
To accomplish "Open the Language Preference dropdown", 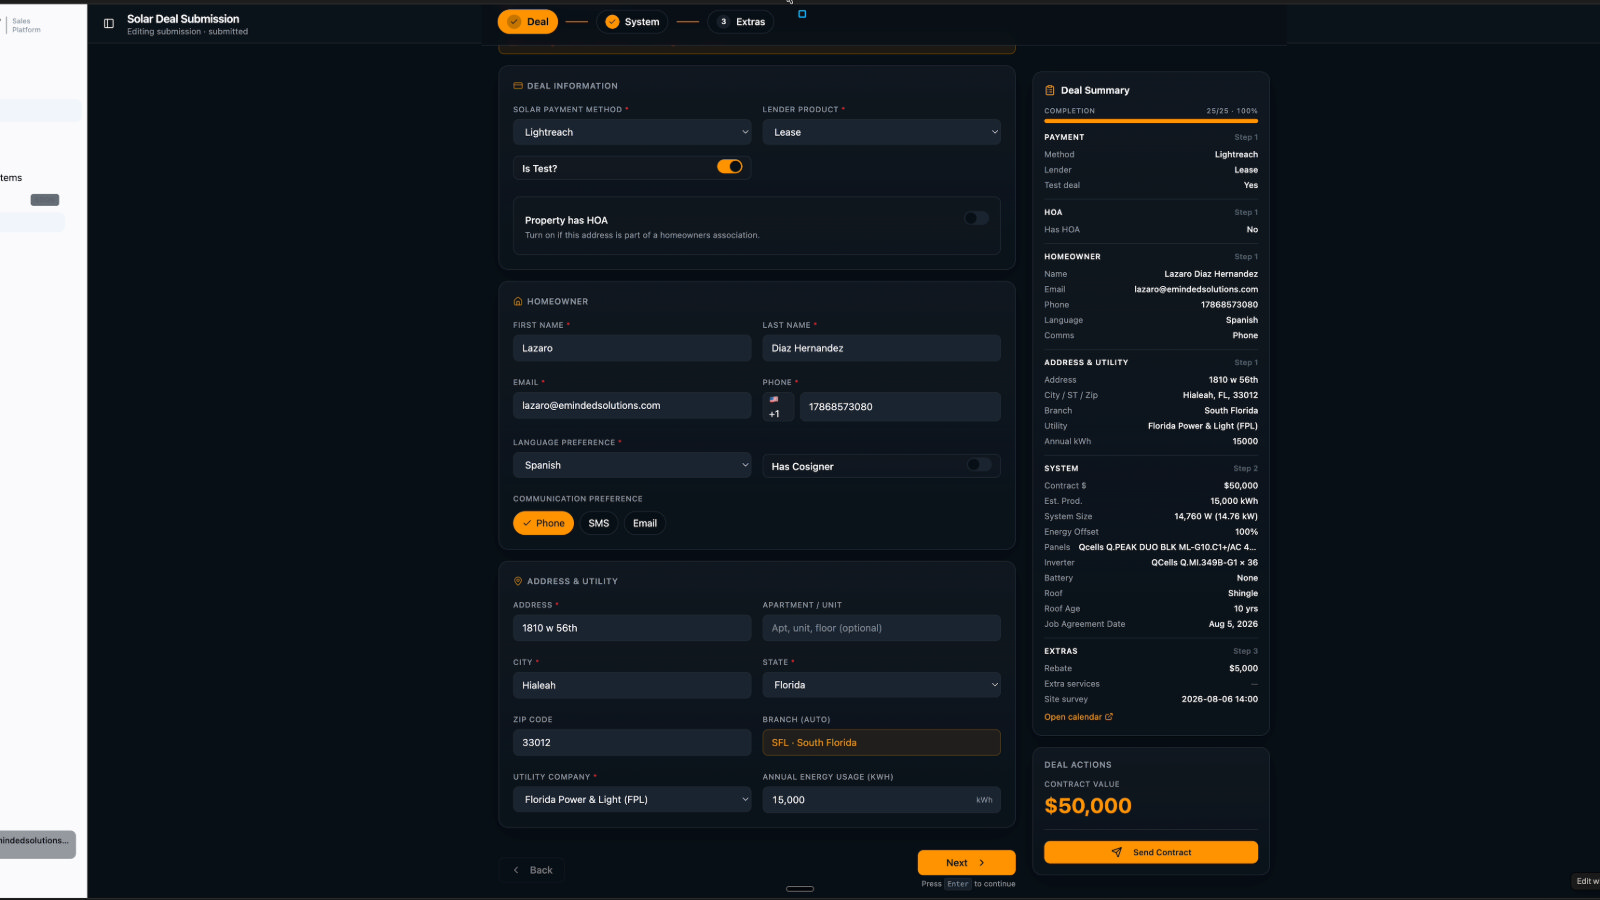I will 632,465.
